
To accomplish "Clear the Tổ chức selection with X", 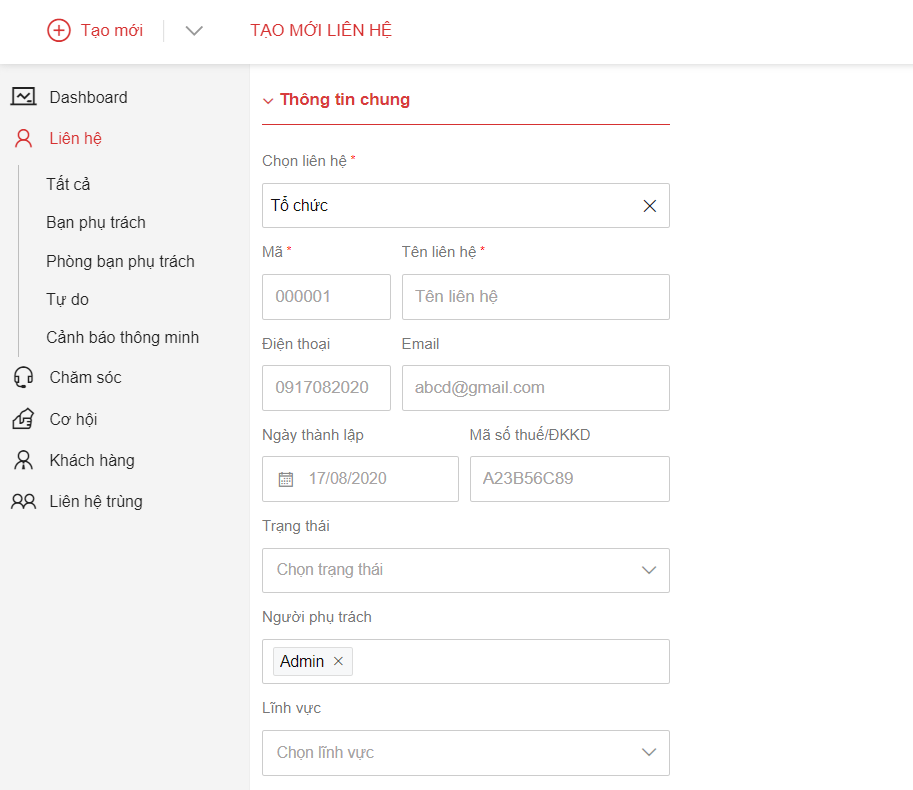I will [x=649, y=206].
